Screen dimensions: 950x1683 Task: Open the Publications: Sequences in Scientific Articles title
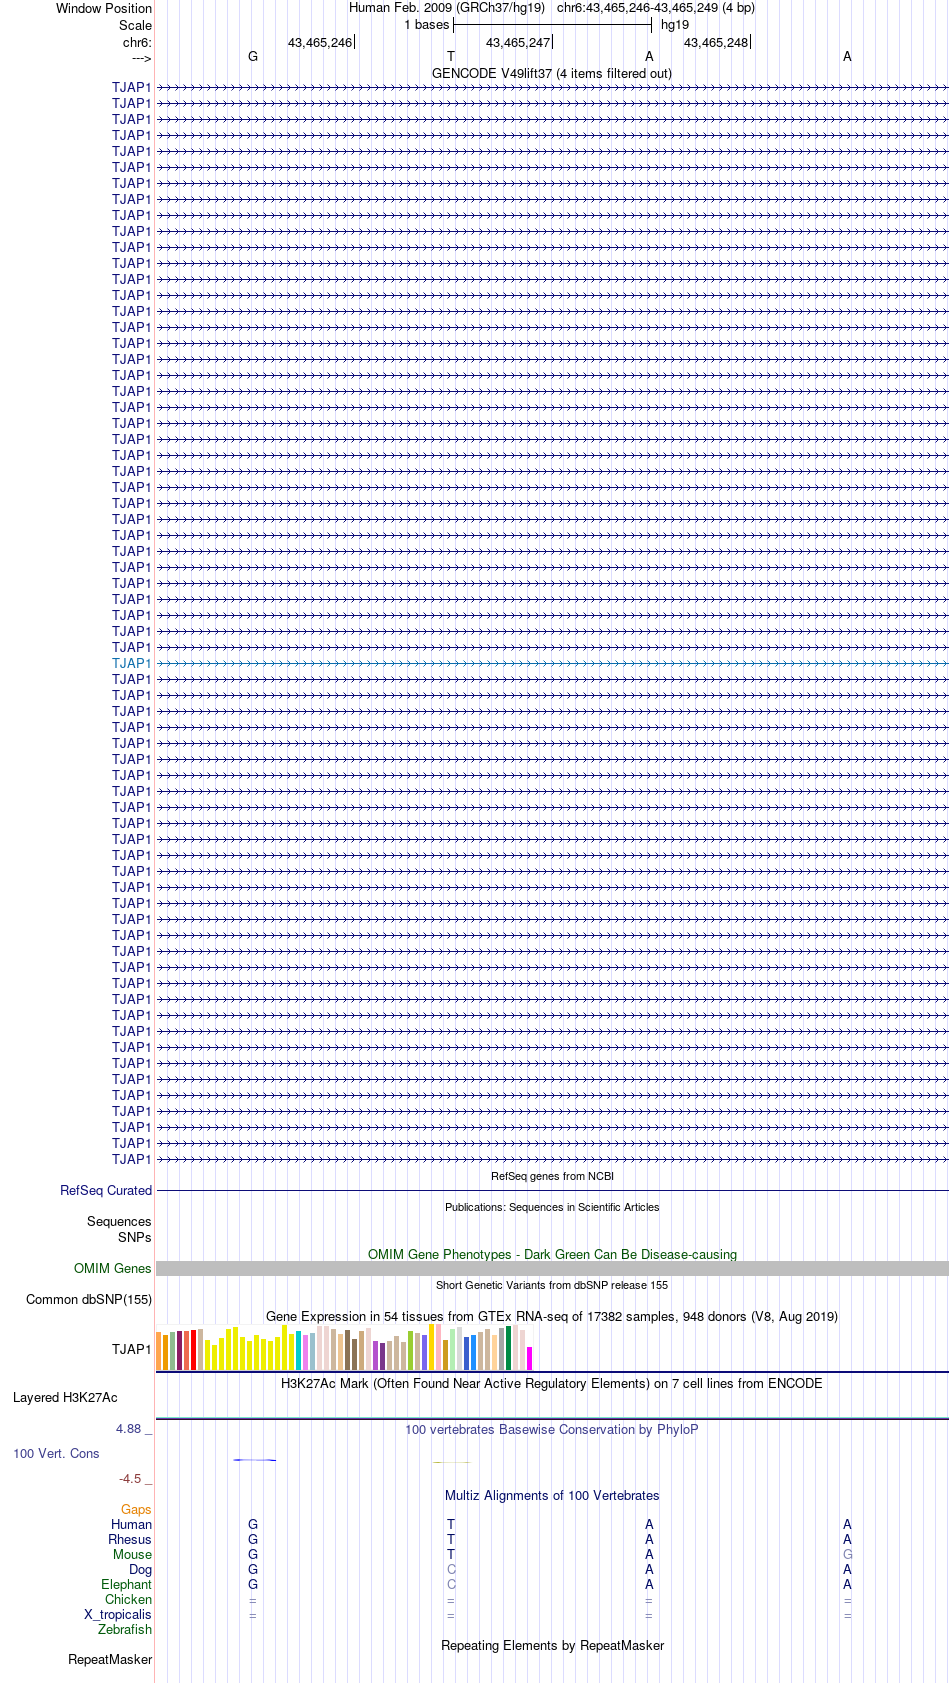[552, 1207]
